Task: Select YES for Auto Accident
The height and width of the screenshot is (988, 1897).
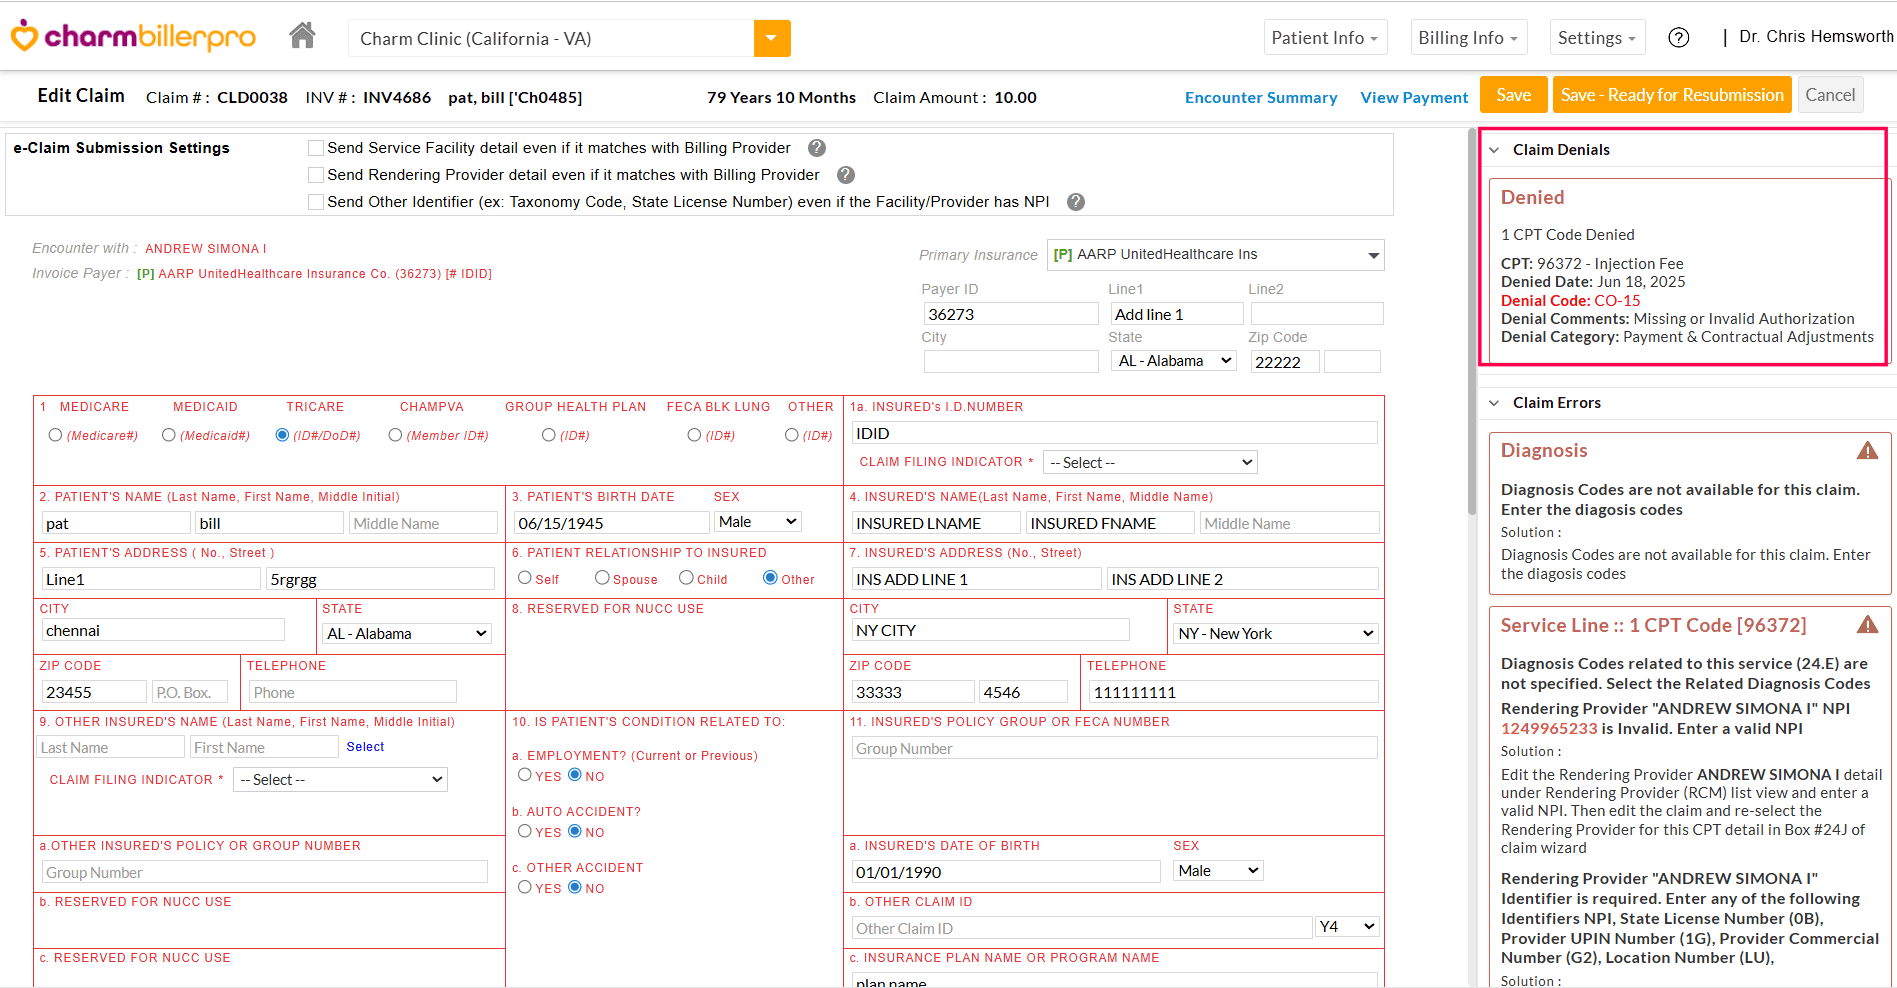Action: click(524, 831)
